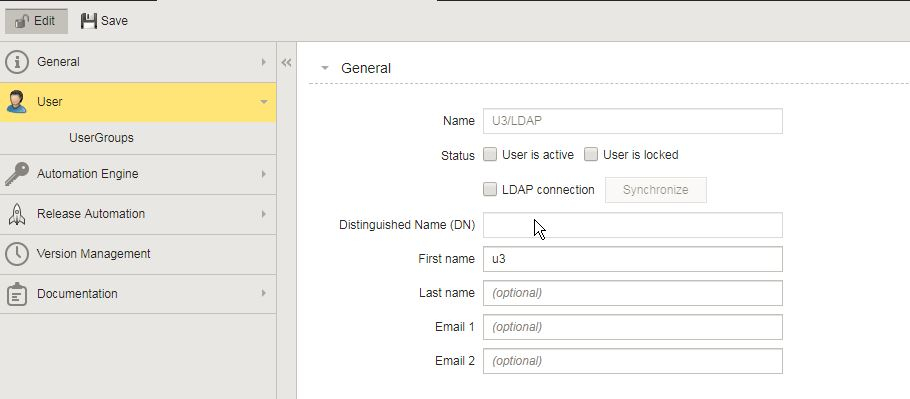Expand the General sidebar arrow
Screen dimensions: 910x399
263,61
